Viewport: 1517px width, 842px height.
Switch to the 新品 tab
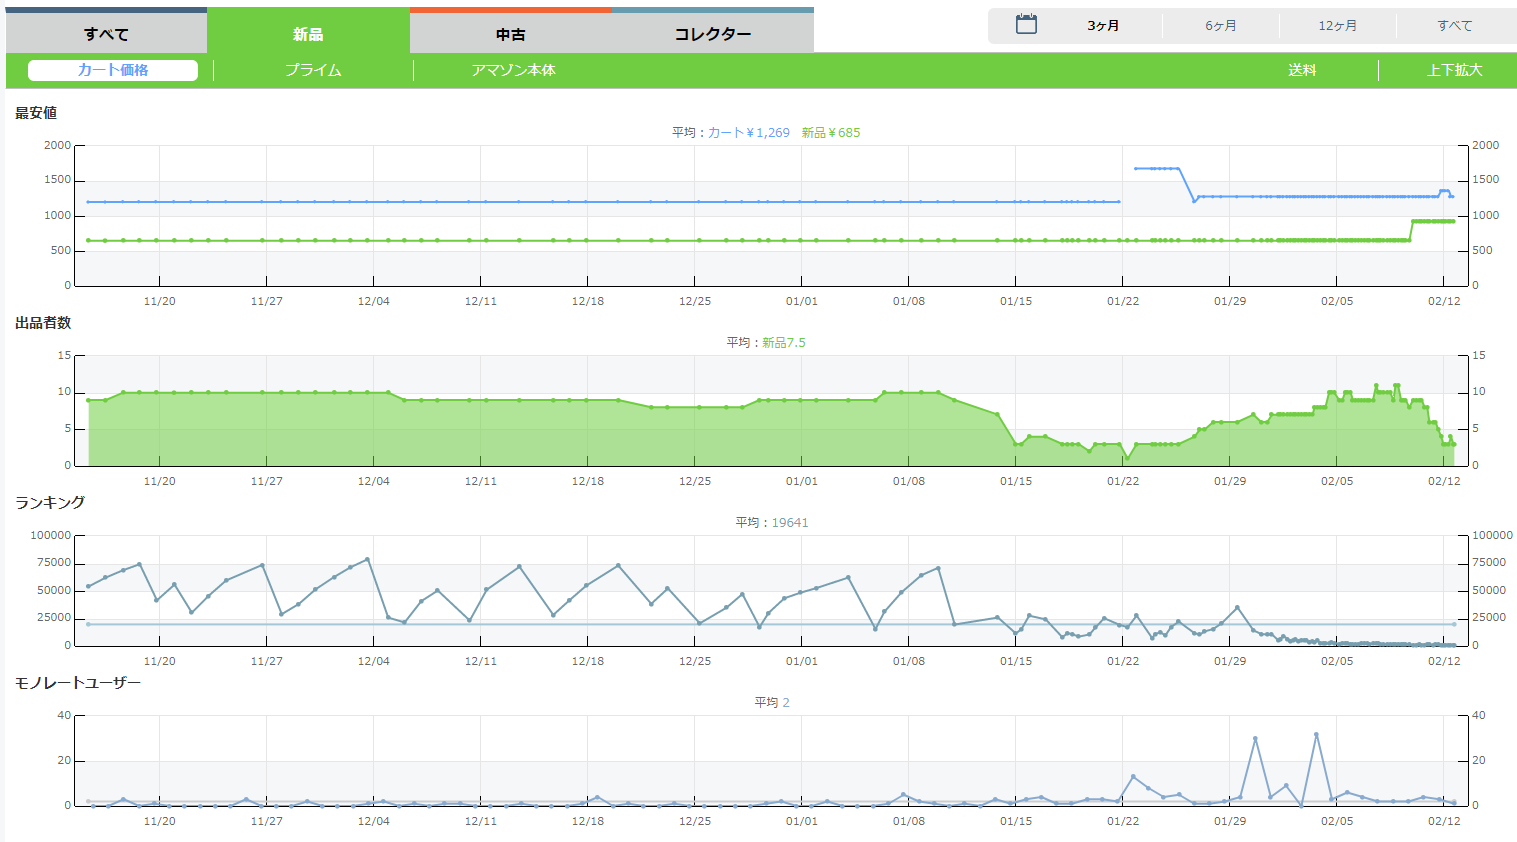coord(308,34)
